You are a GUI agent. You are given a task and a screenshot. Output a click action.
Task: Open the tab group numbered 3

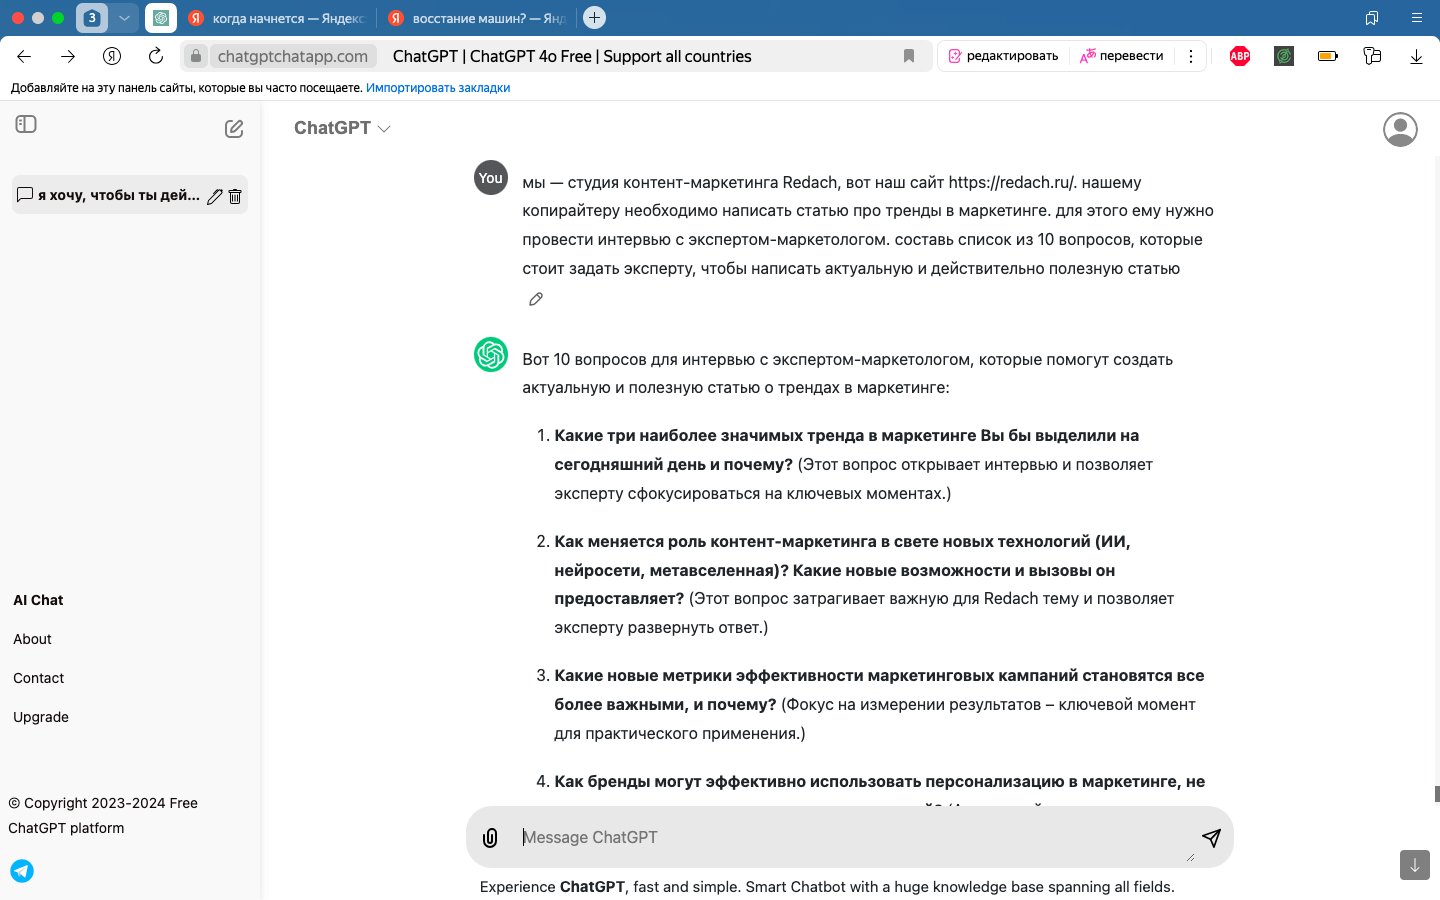pyautogui.click(x=92, y=18)
